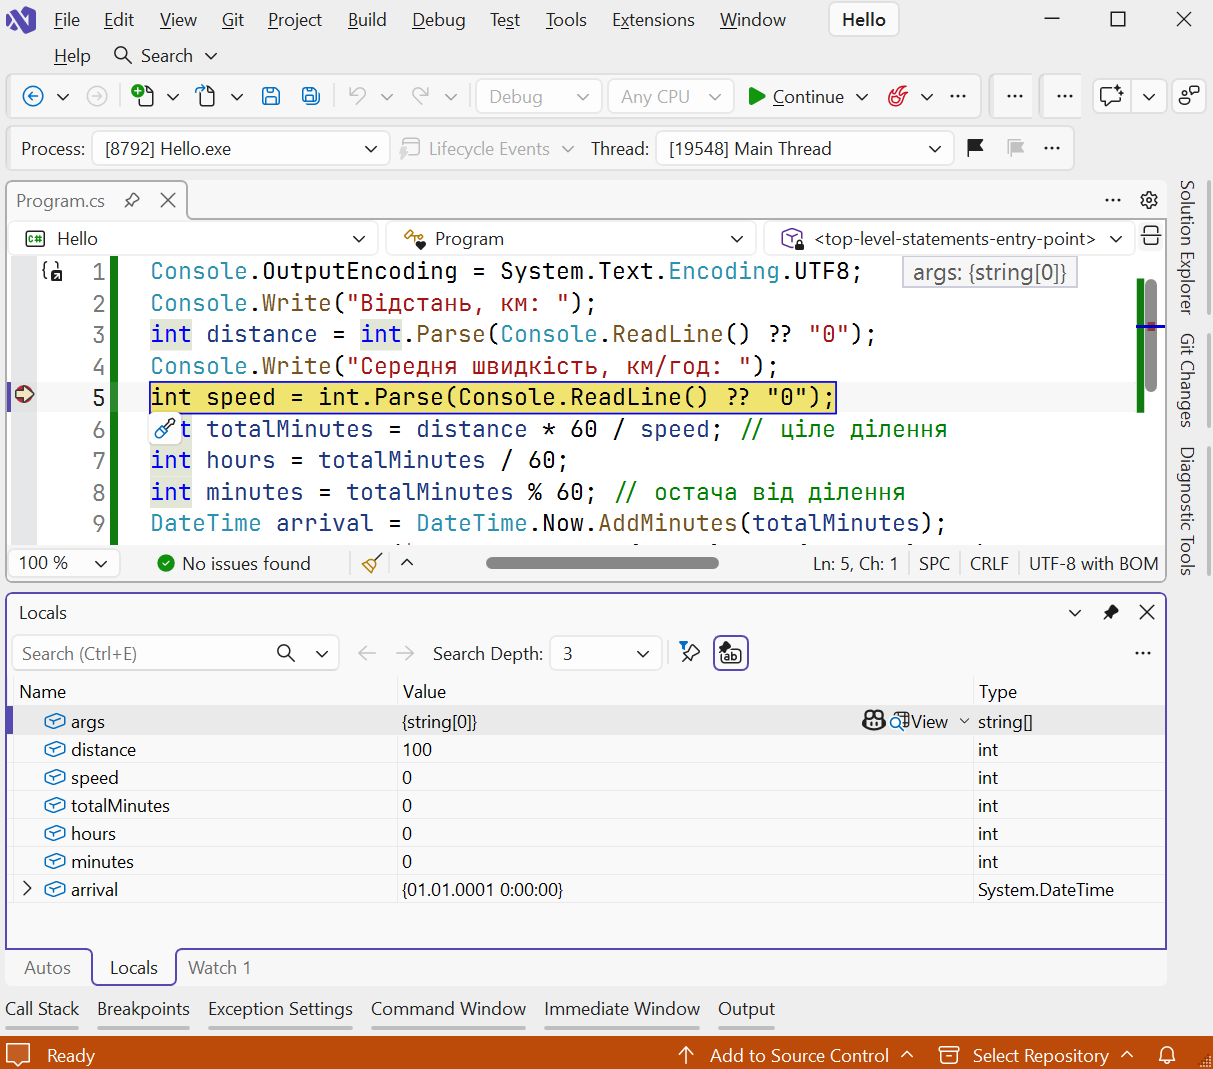Click the Save All double-disk icon
Image resolution: width=1213 pixels, height=1069 pixels.
coord(311,96)
